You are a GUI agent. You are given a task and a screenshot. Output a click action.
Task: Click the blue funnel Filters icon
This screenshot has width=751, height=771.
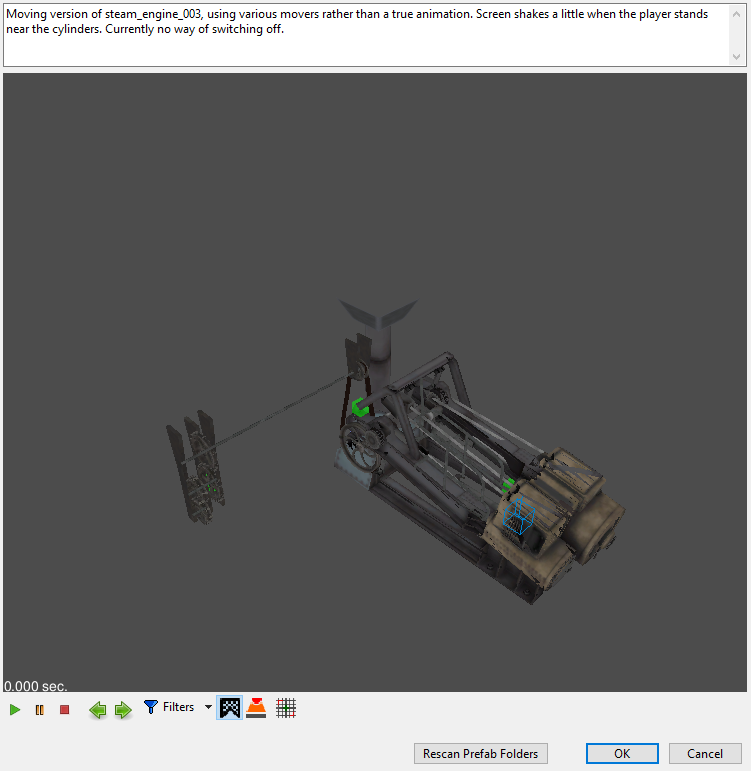(150, 707)
